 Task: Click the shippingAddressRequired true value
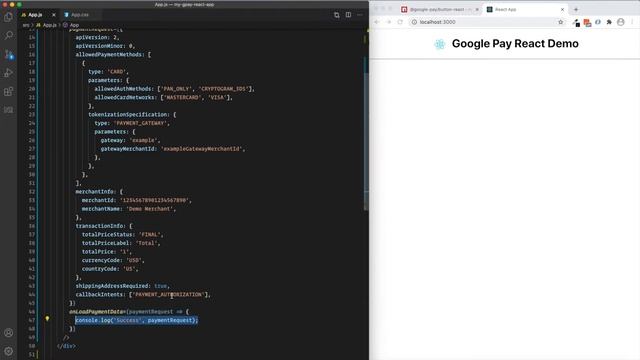tap(160, 286)
